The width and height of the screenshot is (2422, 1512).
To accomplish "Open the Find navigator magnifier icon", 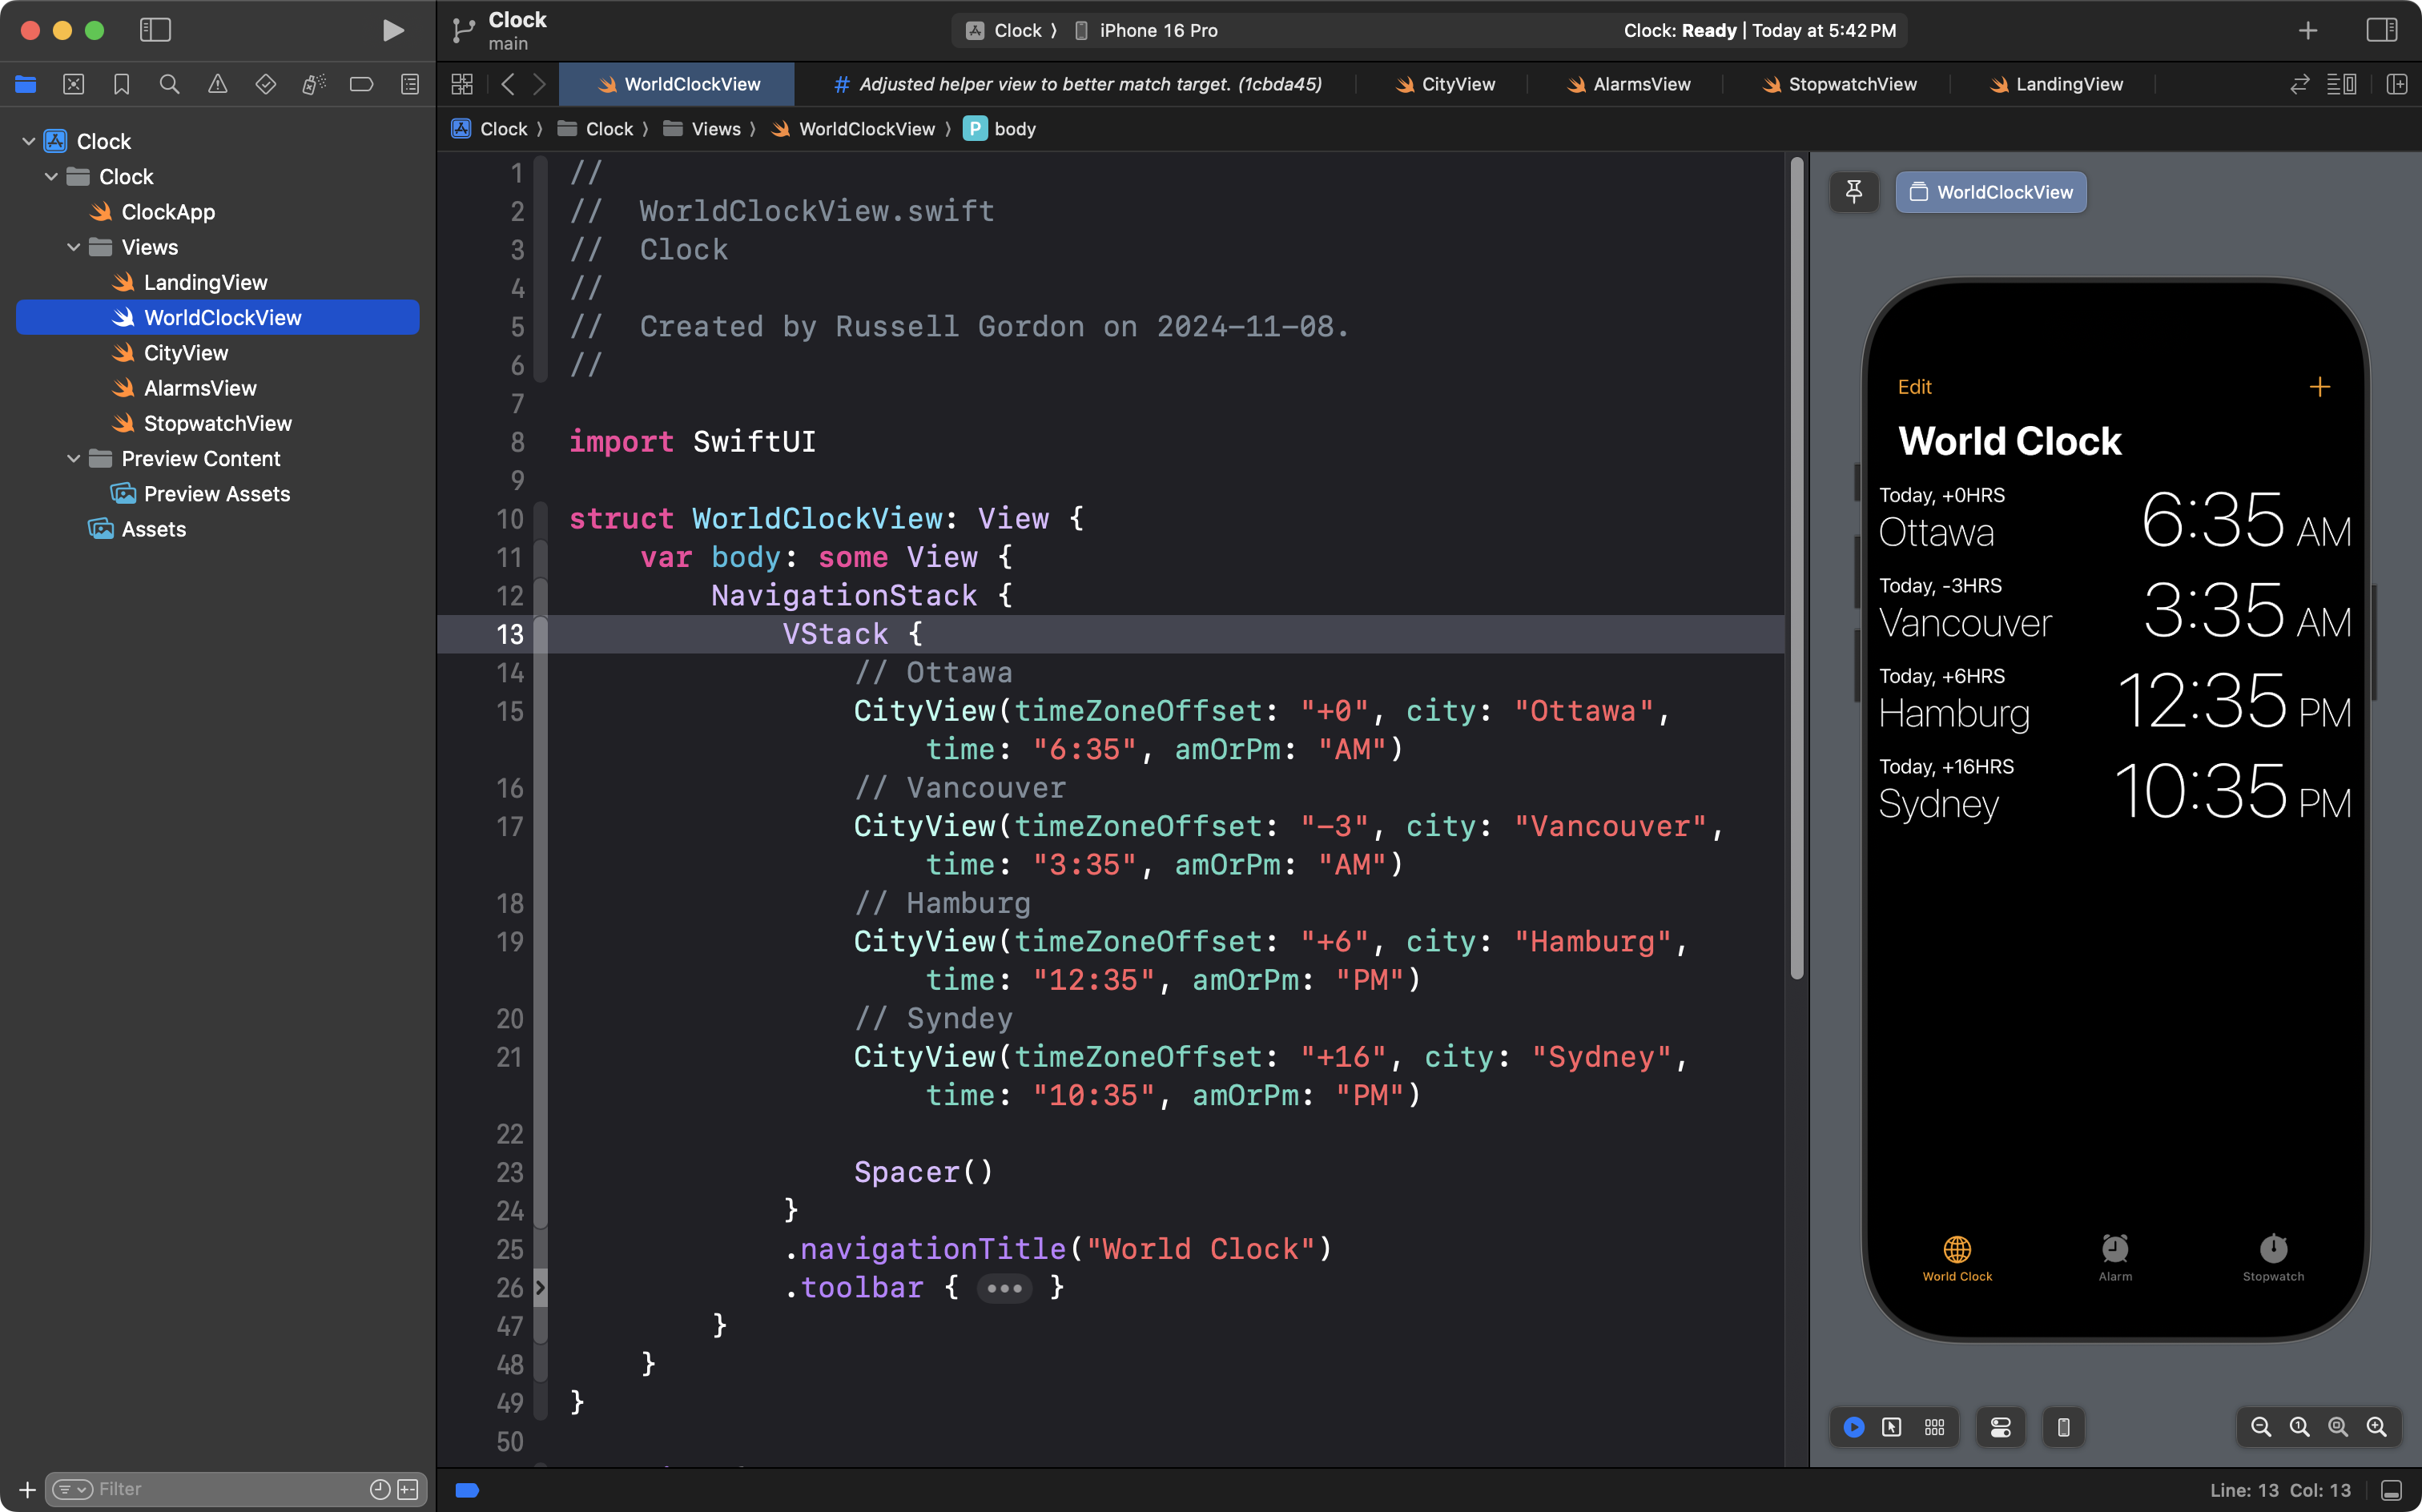I will click(169, 84).
